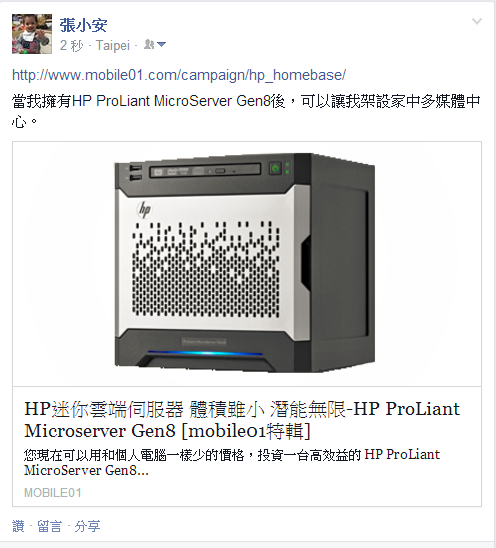
Task: Open the post options chevron menu
Action: tap(477, 21)
